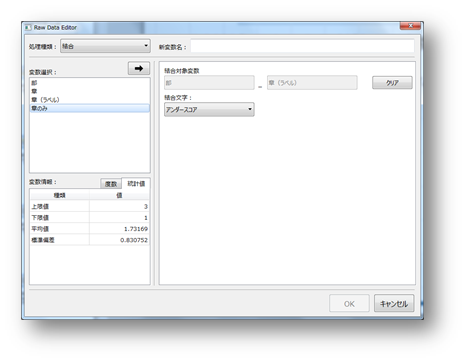Click the first 結合対象変数 field showing 部
466x362 pixels.
point(209,83)
